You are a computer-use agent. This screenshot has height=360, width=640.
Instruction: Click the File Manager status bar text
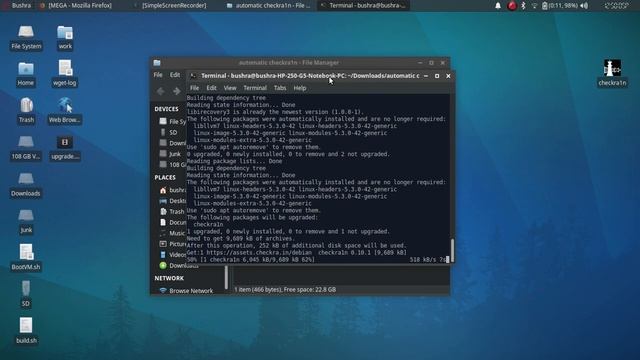(285, 289)
